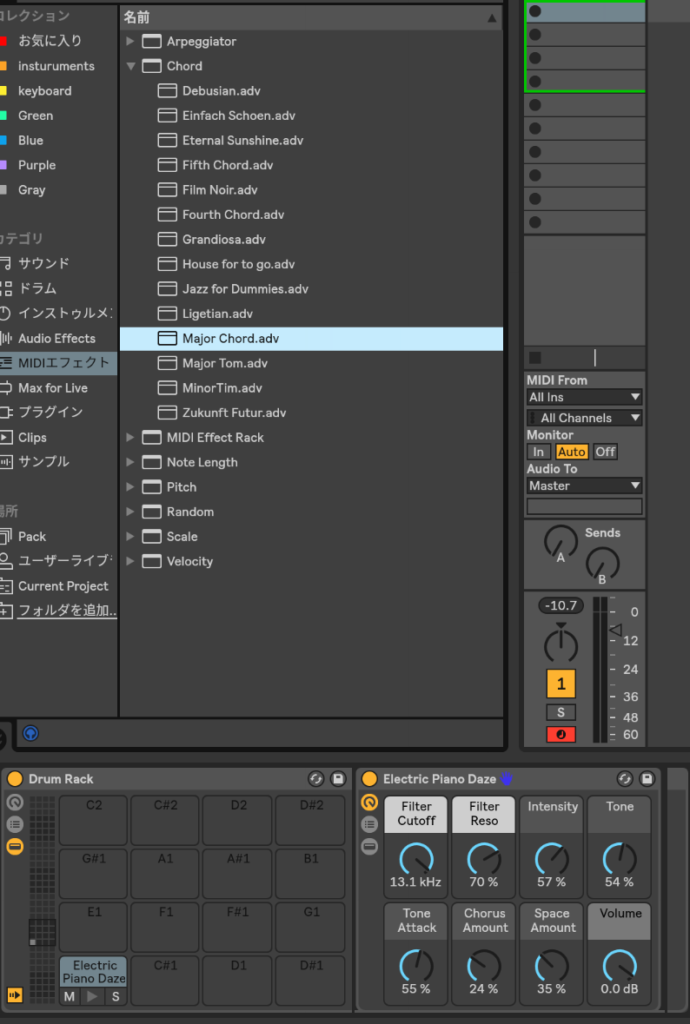Click the browser preview icon below the list
690x1024 pixels.
click(30, 733)
